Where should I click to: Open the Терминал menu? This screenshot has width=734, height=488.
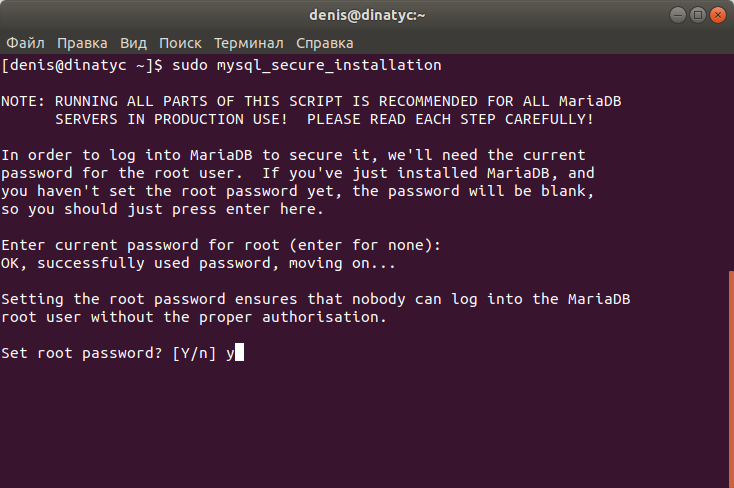point(249,43)
